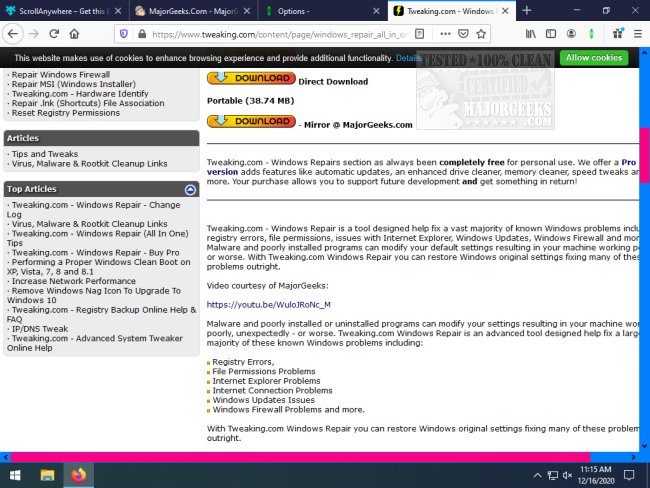
Task: Click Firefox icon in taskbar
Action: 78,475
